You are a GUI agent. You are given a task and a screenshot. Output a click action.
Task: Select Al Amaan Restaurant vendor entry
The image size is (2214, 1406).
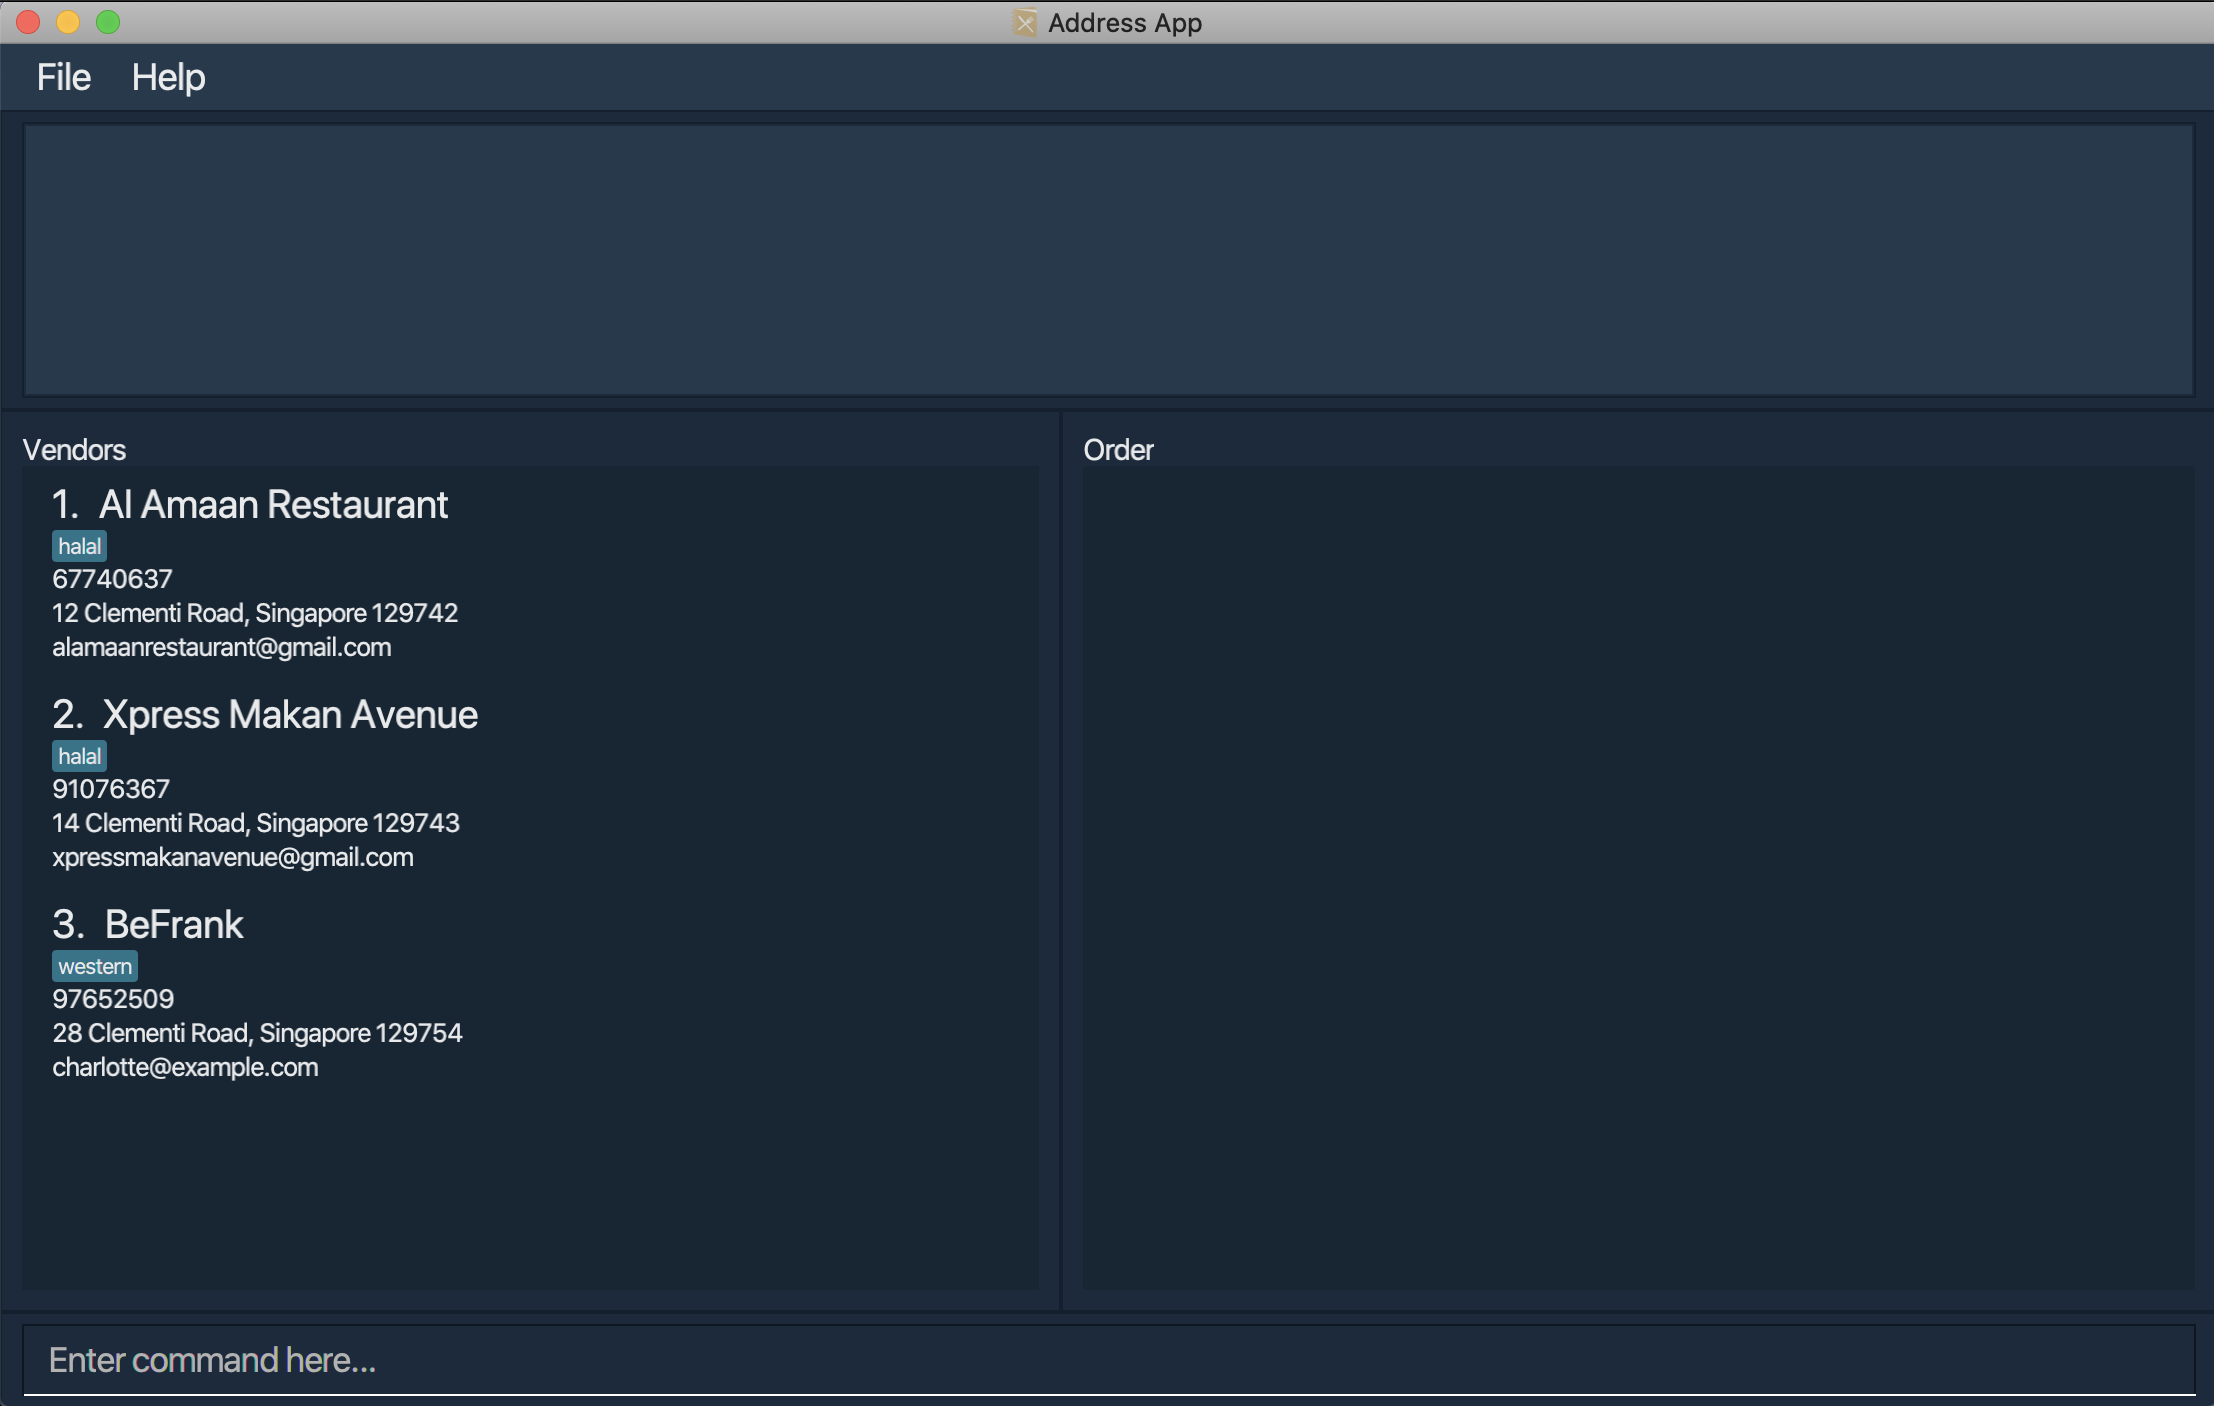click(273, 505)
